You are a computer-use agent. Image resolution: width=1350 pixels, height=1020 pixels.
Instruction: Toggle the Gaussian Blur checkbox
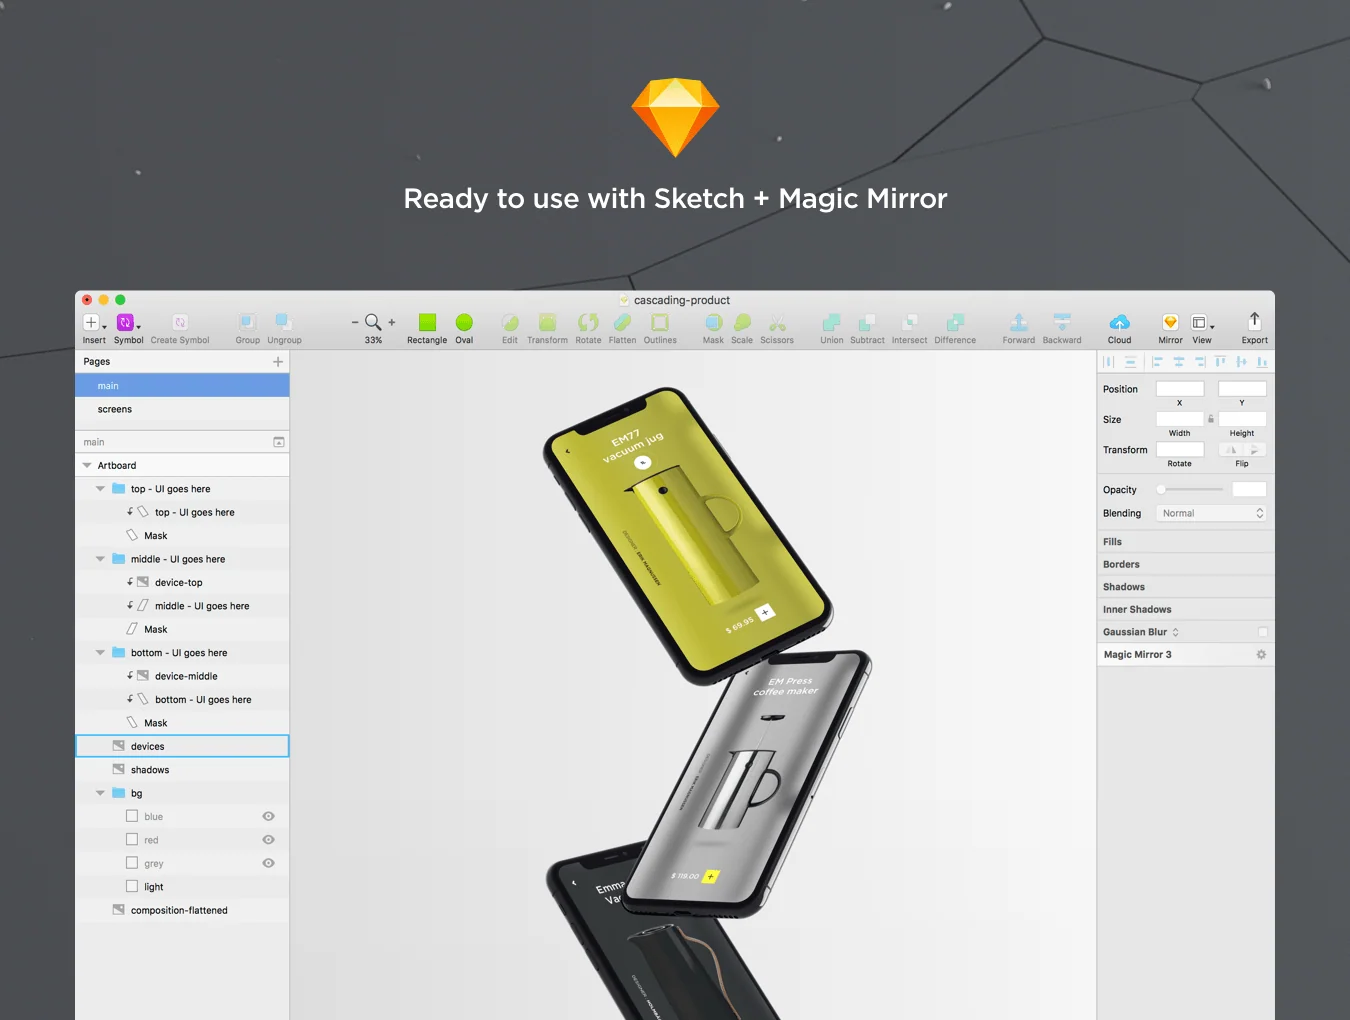pyautogui.click(x=1263, y=632)
